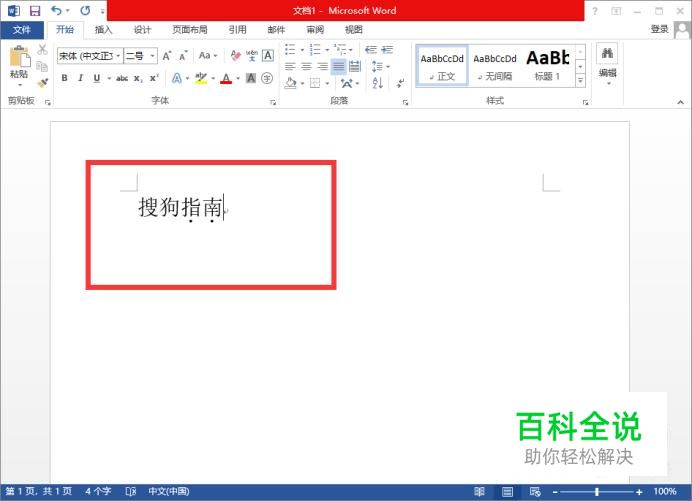Viewport: 692px width, 501px height.
Task: Switch to Web Layout view
Action: tap(535, 491)
